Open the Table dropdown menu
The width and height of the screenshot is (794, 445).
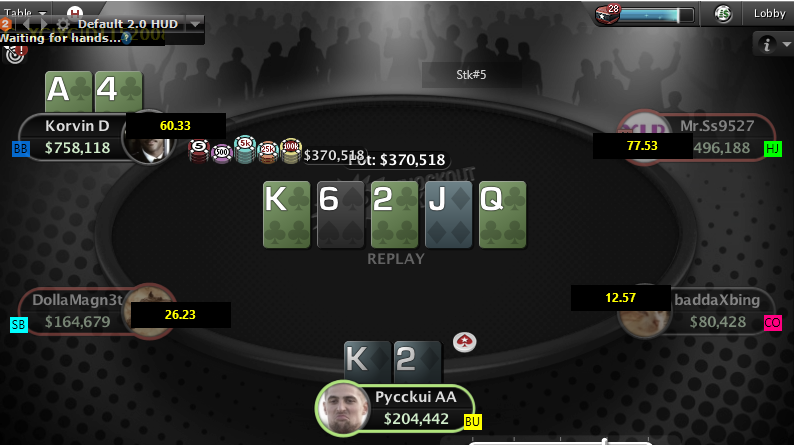pos(24,12)
